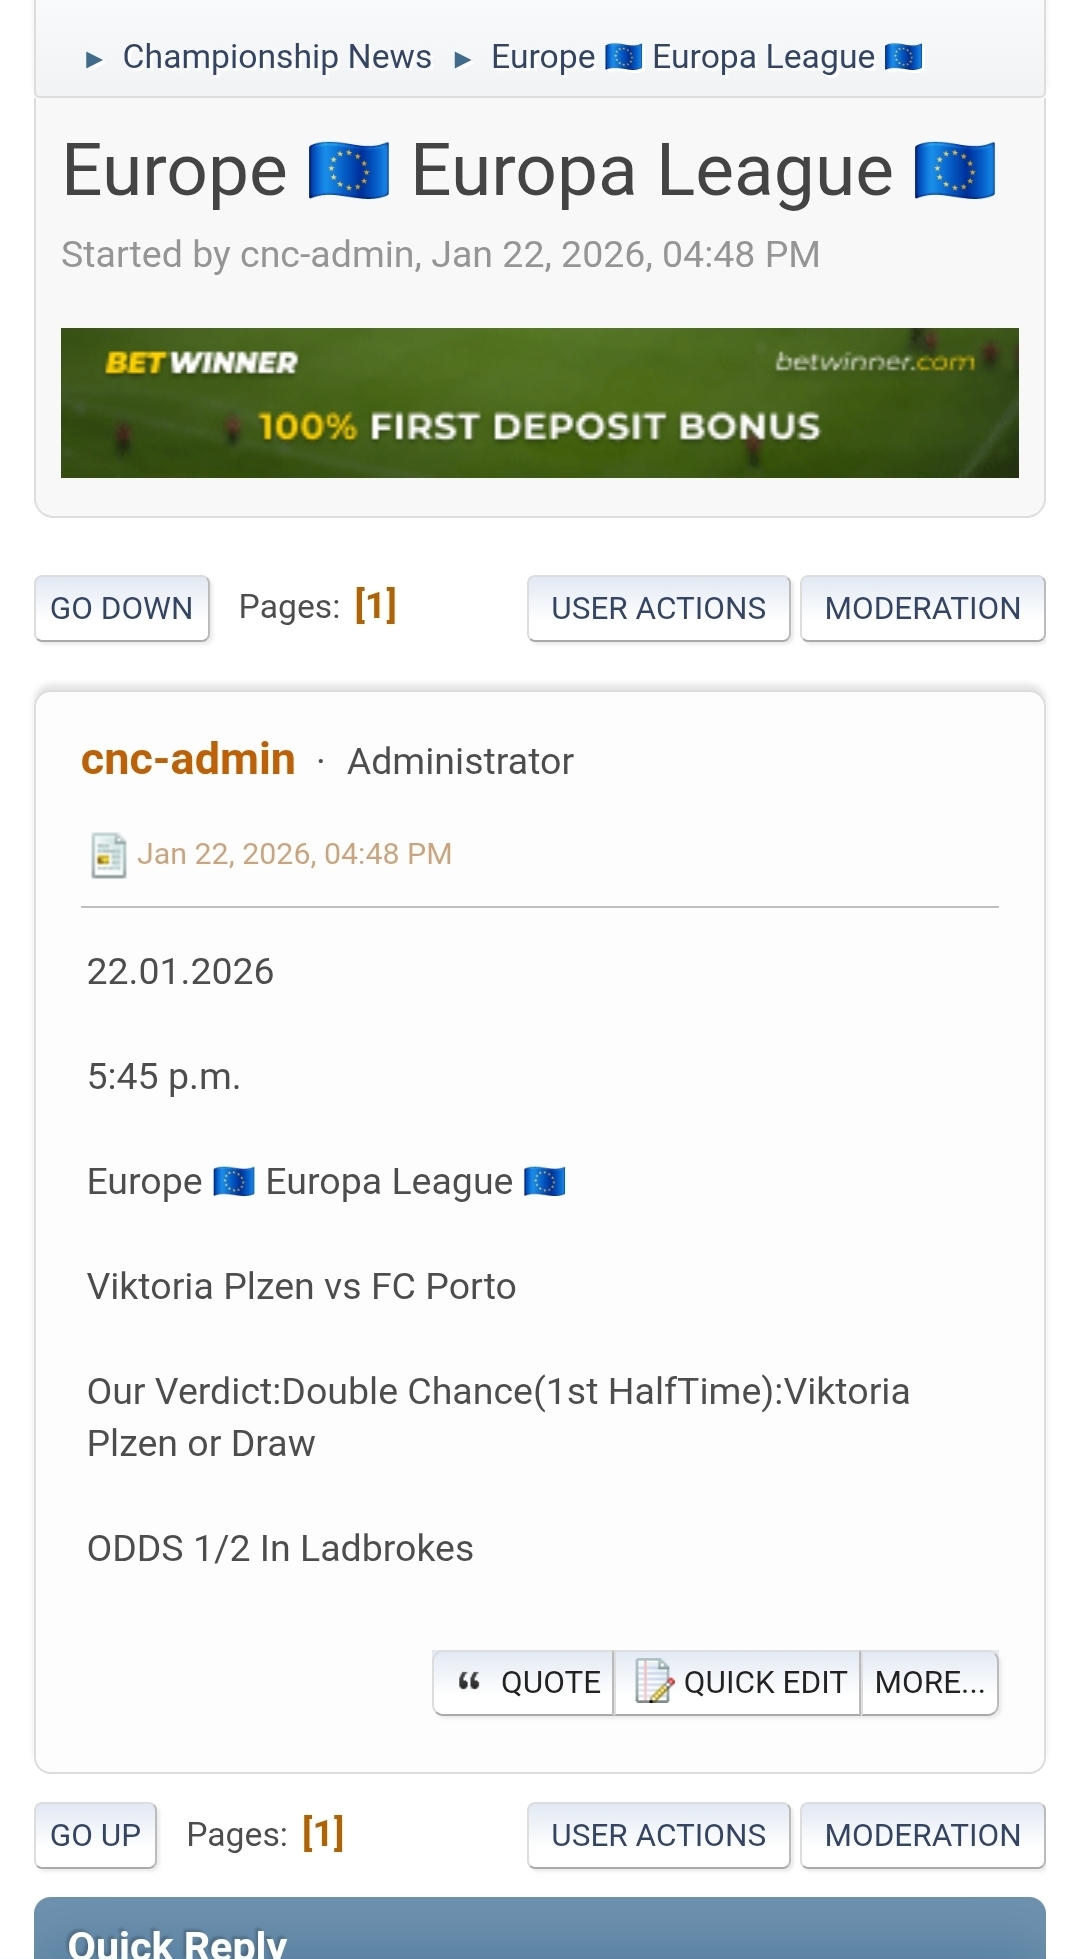Open top User Actions dropdown

coord(658,608)
